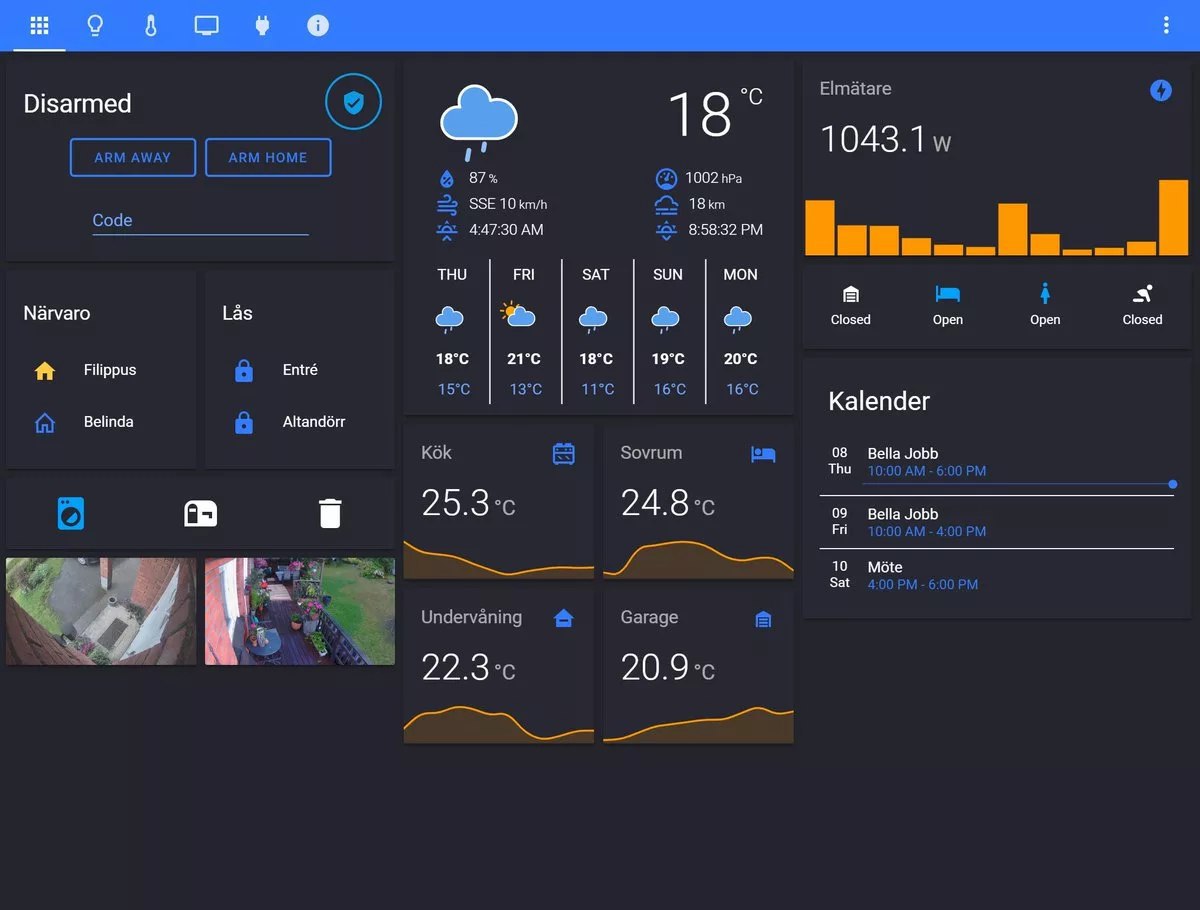Select the Entré lock name

300,370
